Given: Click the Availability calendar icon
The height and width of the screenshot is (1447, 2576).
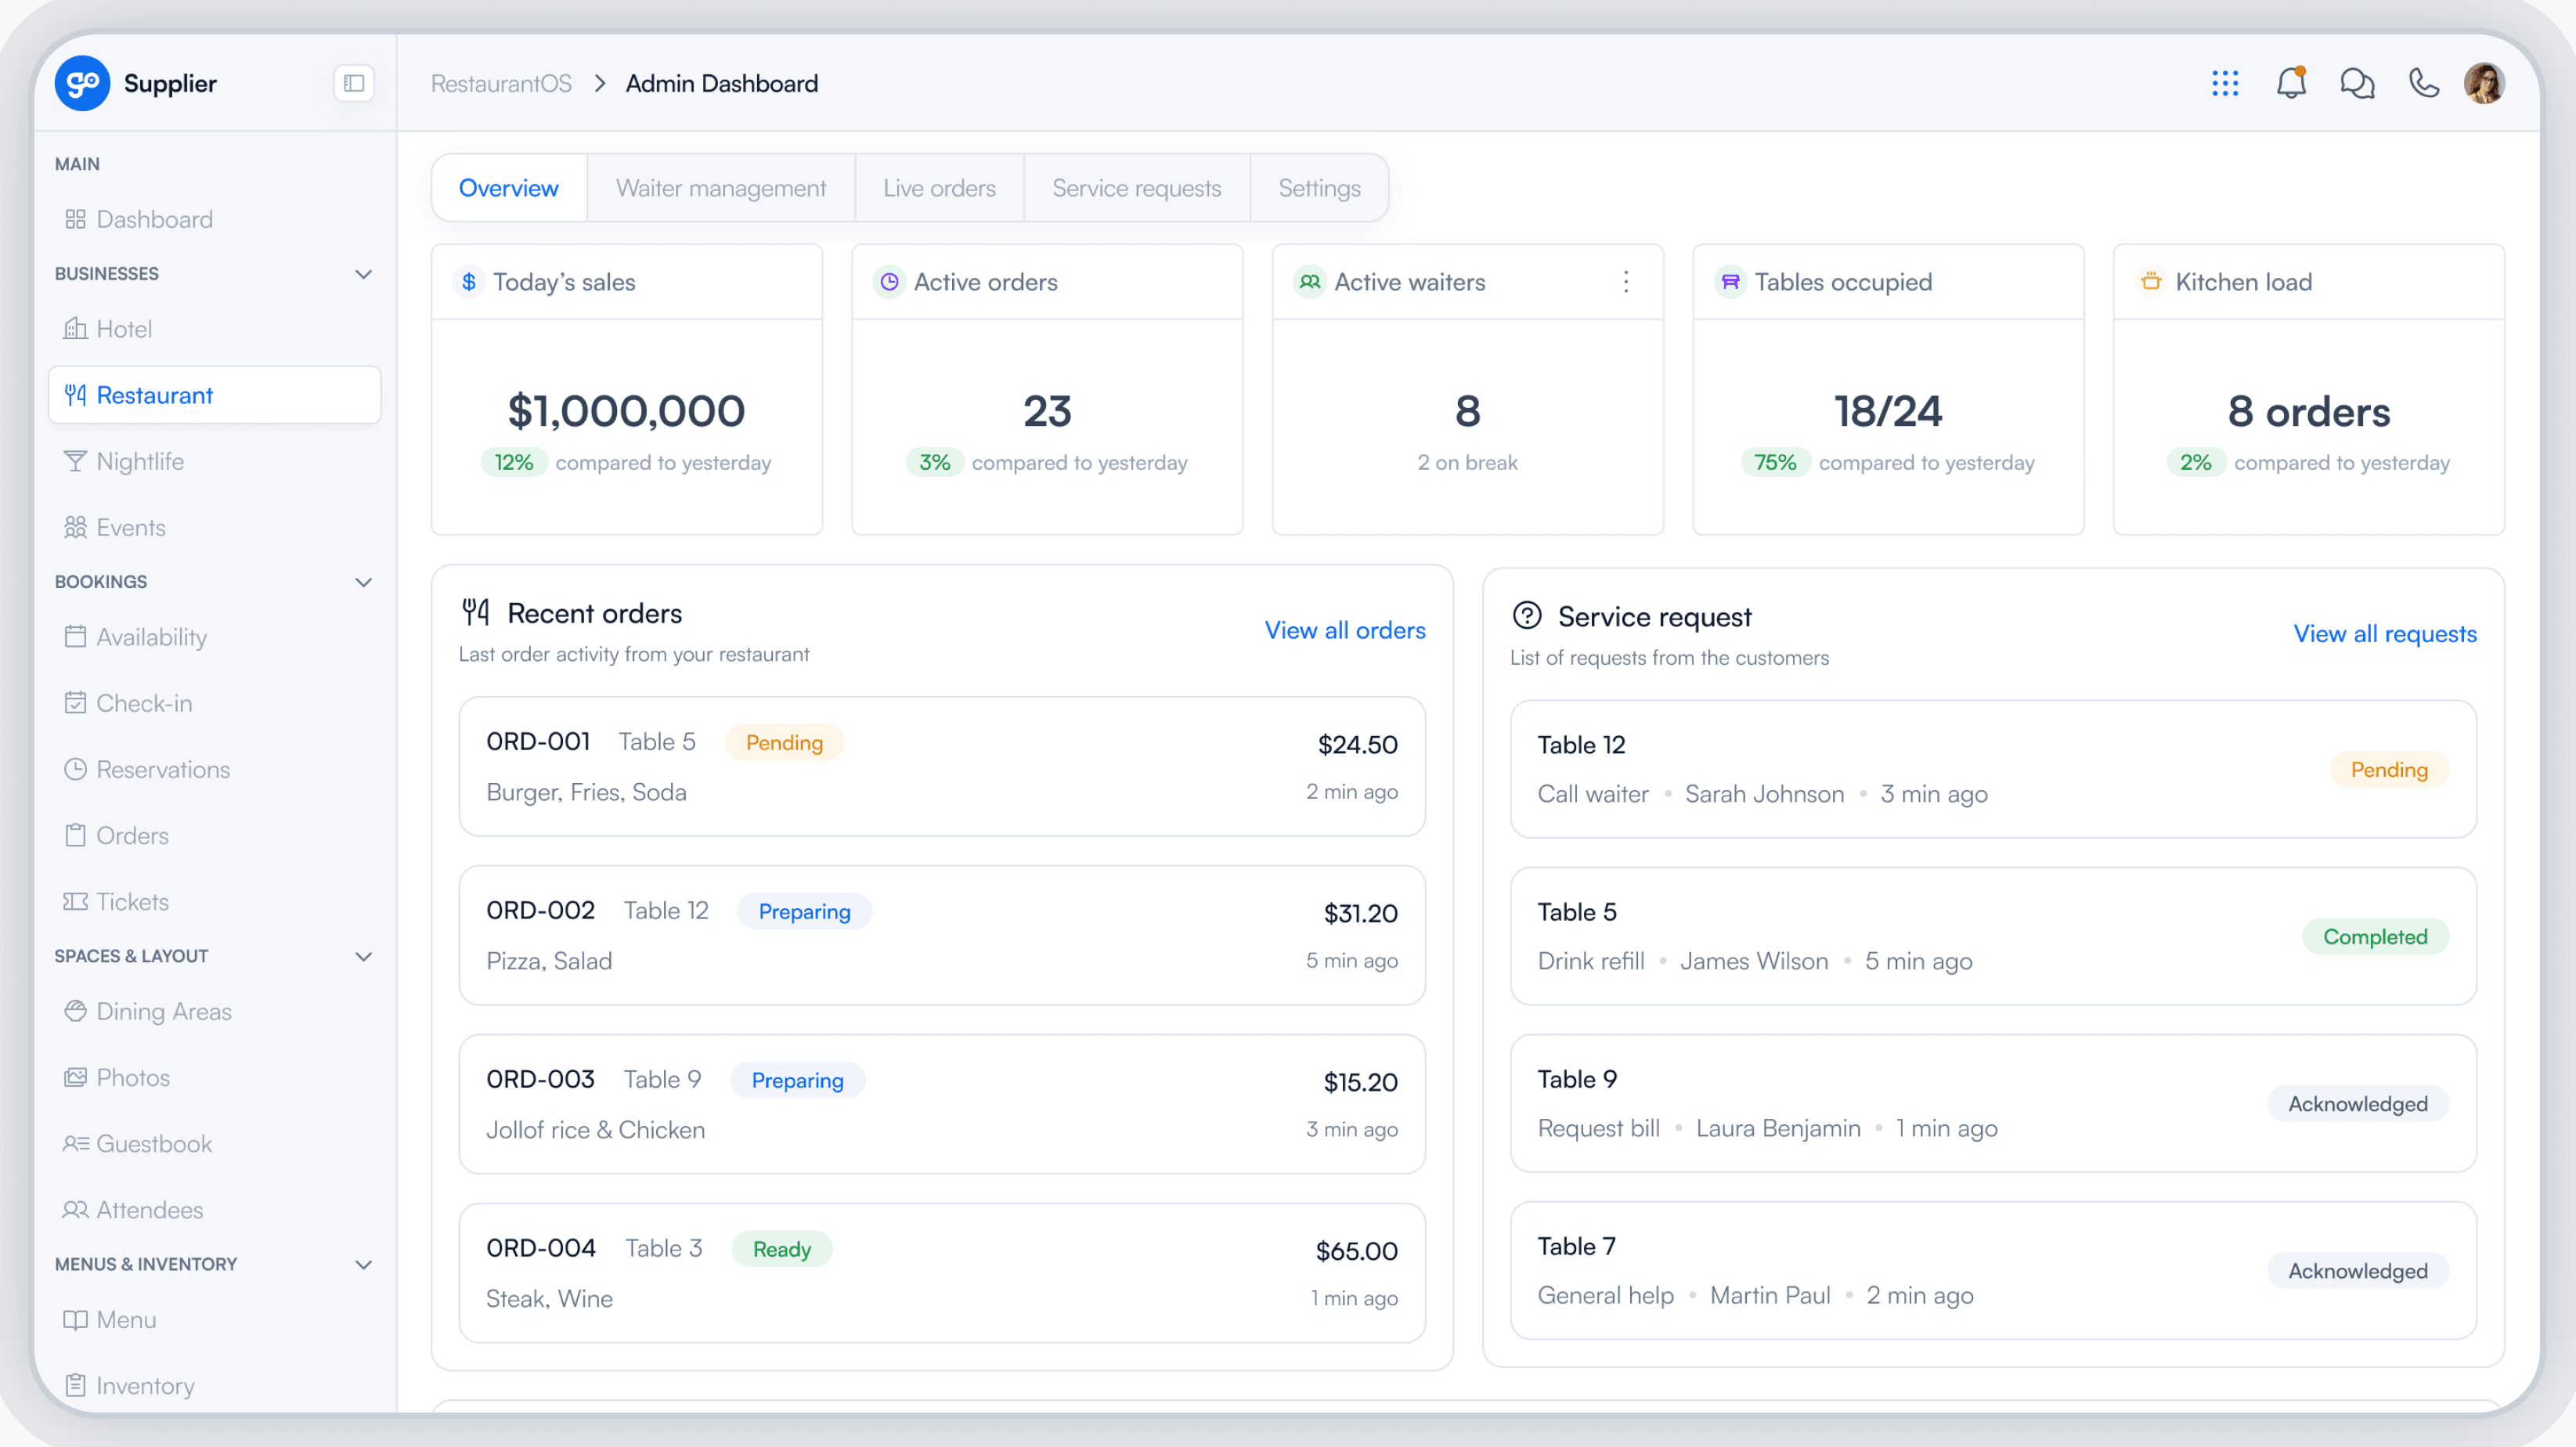Looking at the screenshot, I should (75, 637).
